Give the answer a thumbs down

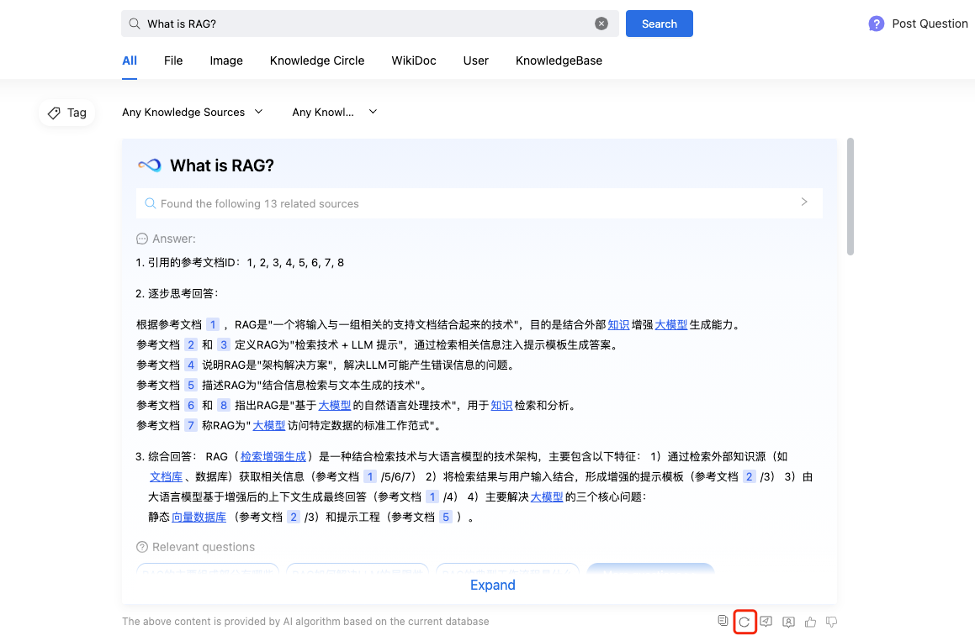click(x=831, y=621)
